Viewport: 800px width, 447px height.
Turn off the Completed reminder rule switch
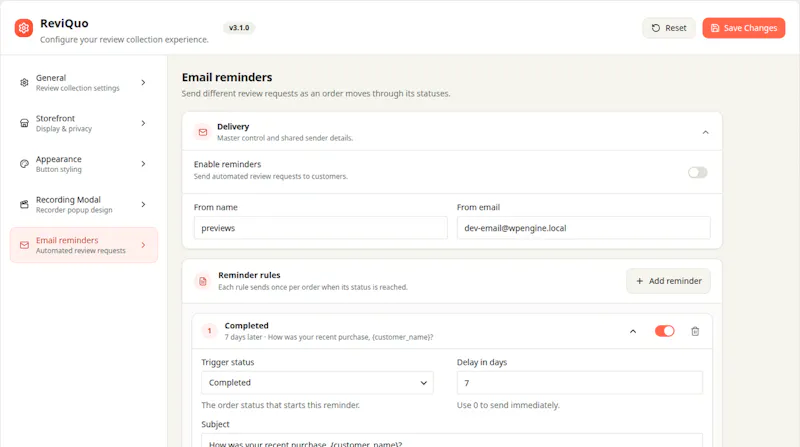(x=665, y=331)
